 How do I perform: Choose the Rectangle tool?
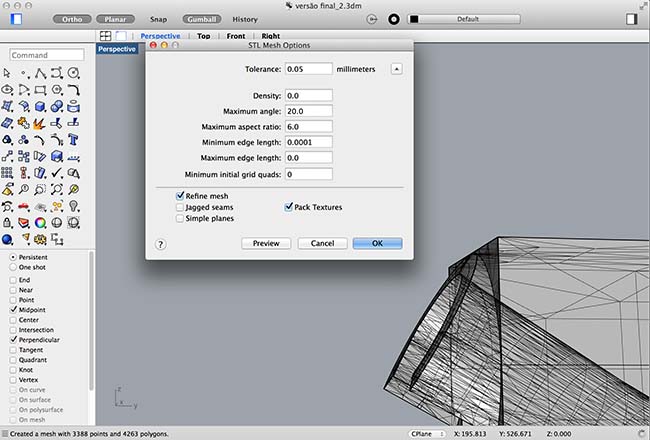click(40, 90)
